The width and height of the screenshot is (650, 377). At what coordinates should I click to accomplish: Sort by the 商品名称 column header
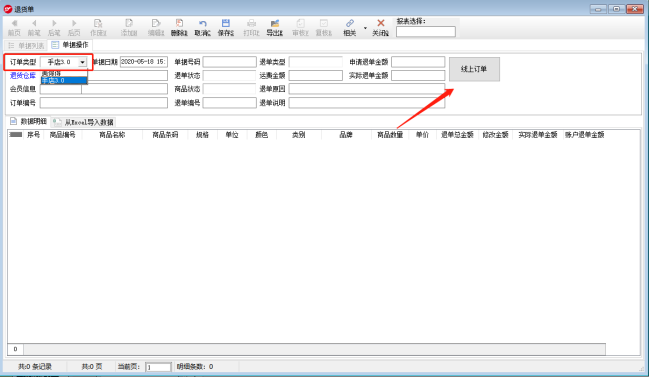pyautogui.click(x=112, y=135)
